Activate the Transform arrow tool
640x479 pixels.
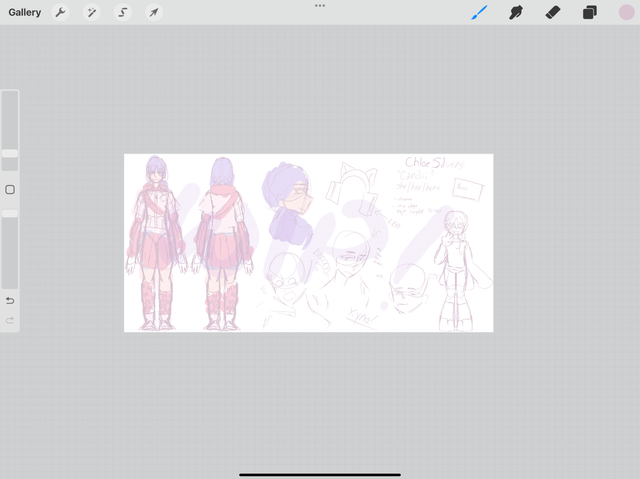click(x=154, y=12)
